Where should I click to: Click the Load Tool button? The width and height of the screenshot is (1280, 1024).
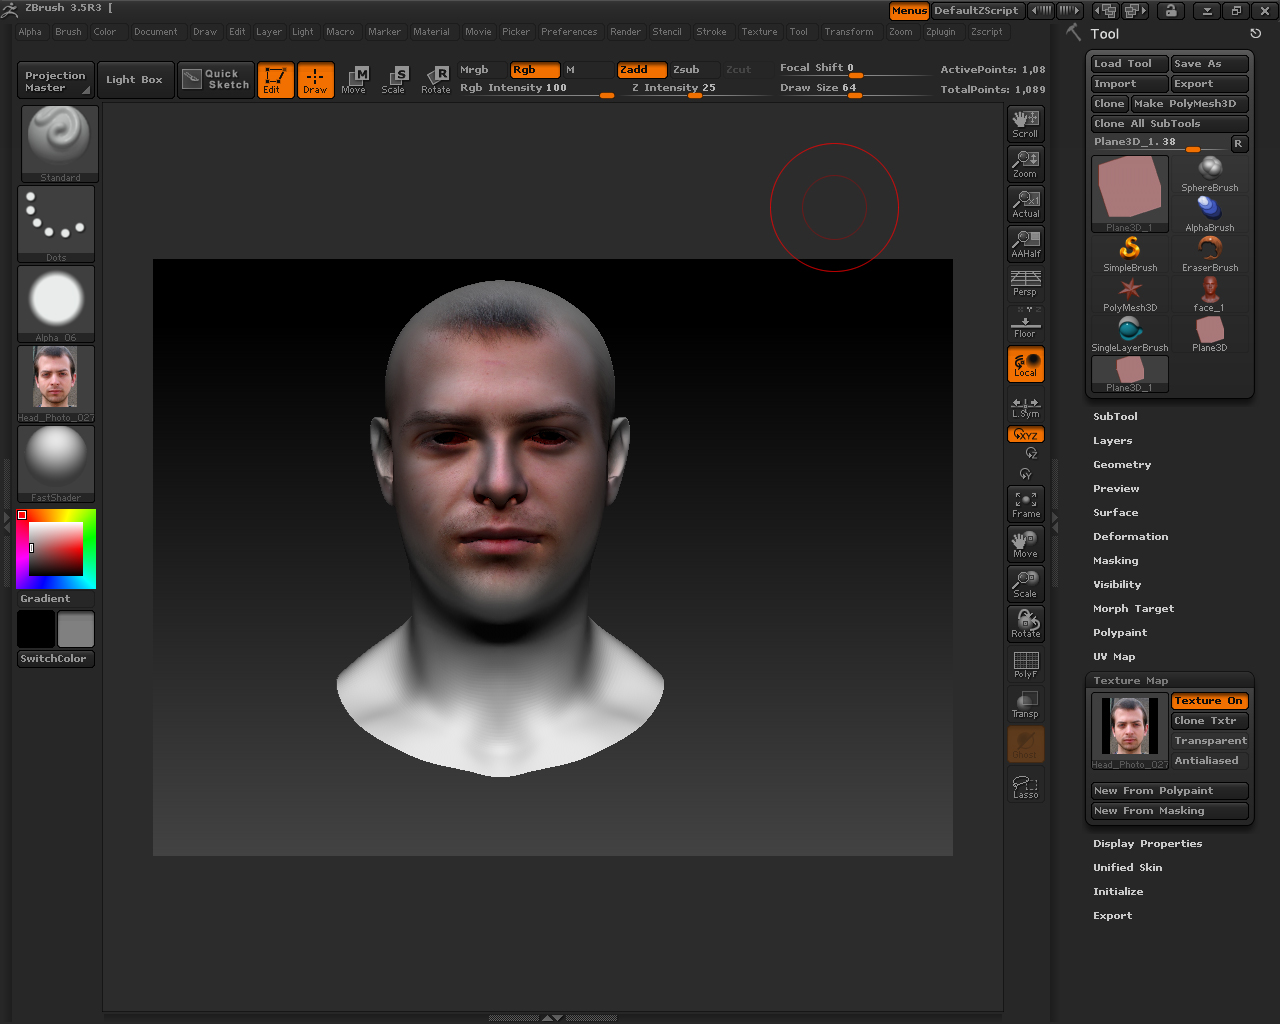(x=1127, y=63)
